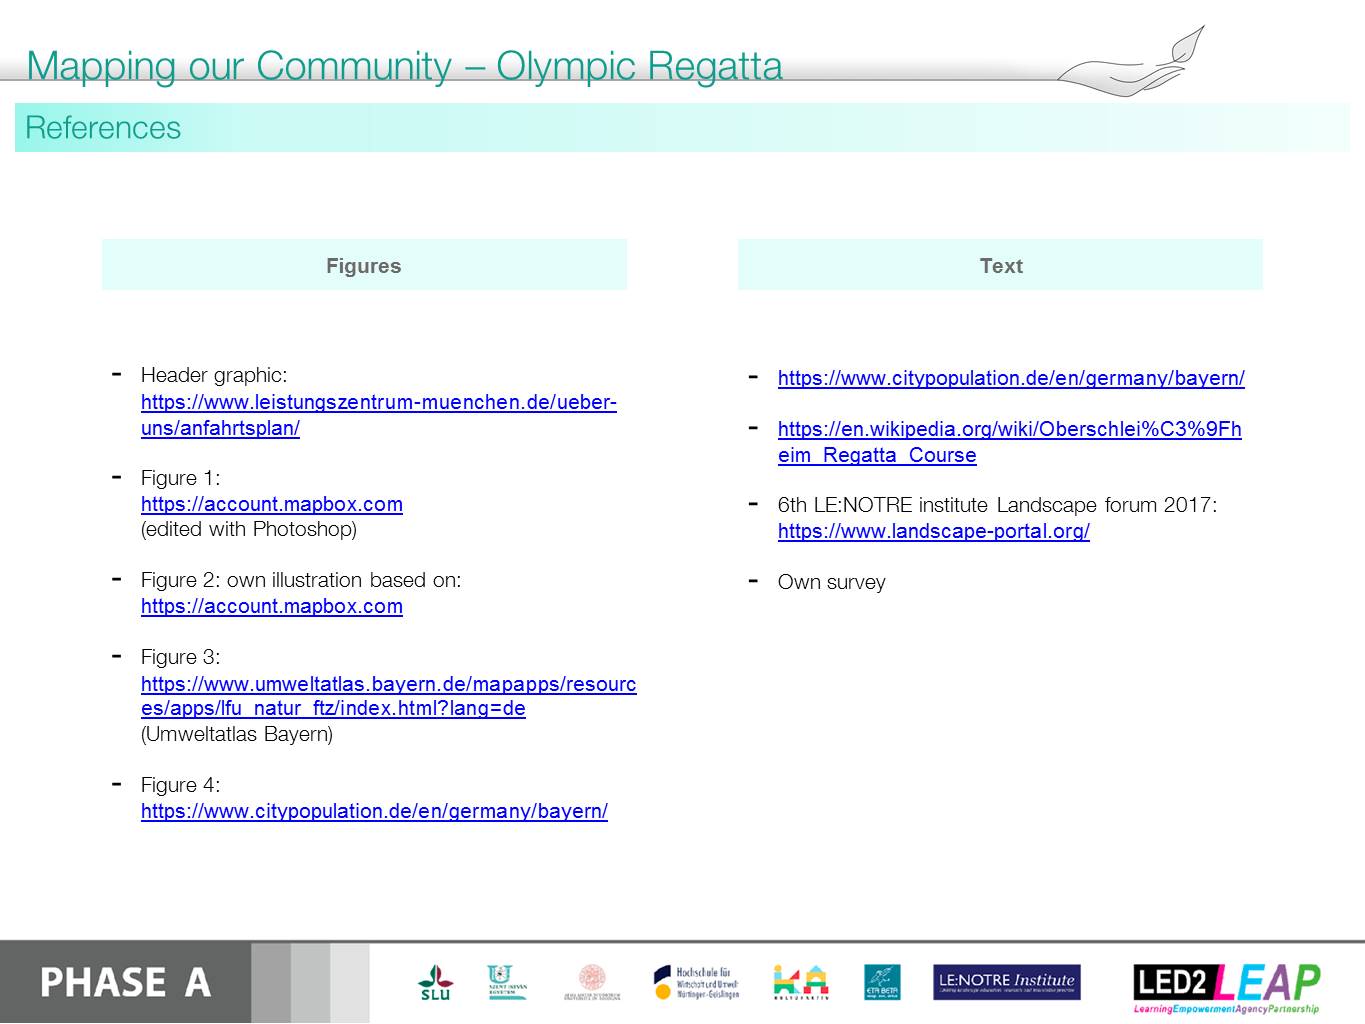Click the colorful KA Kulturaktiv logo
The image size is (1365, 1024).
click(801, 982)
